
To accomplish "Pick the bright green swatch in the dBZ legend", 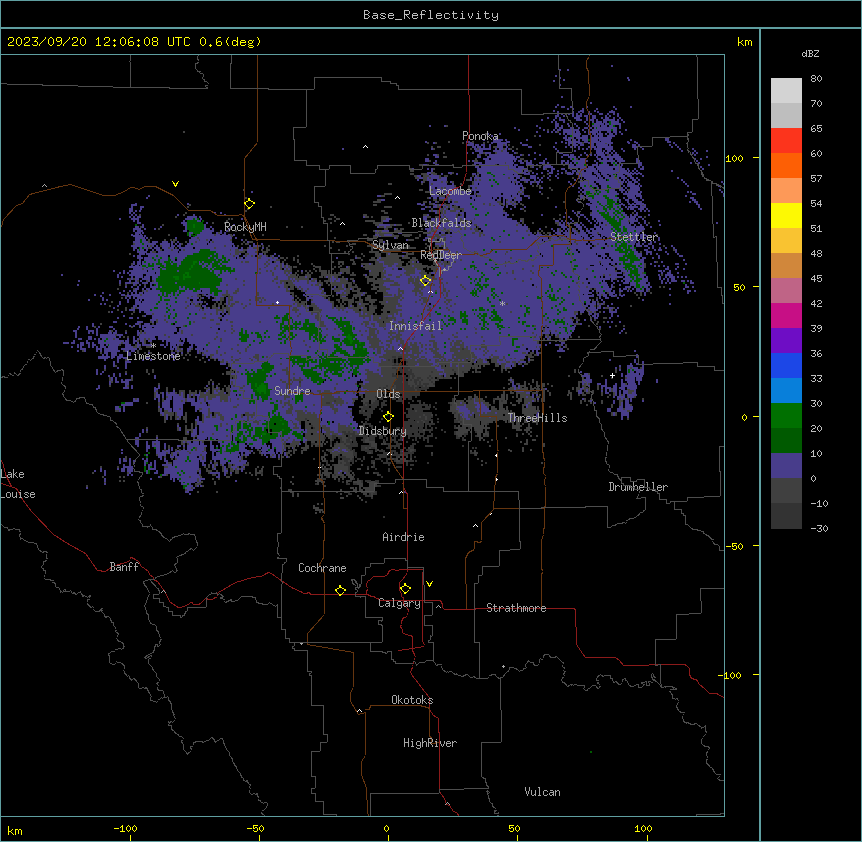I will 786,416.
